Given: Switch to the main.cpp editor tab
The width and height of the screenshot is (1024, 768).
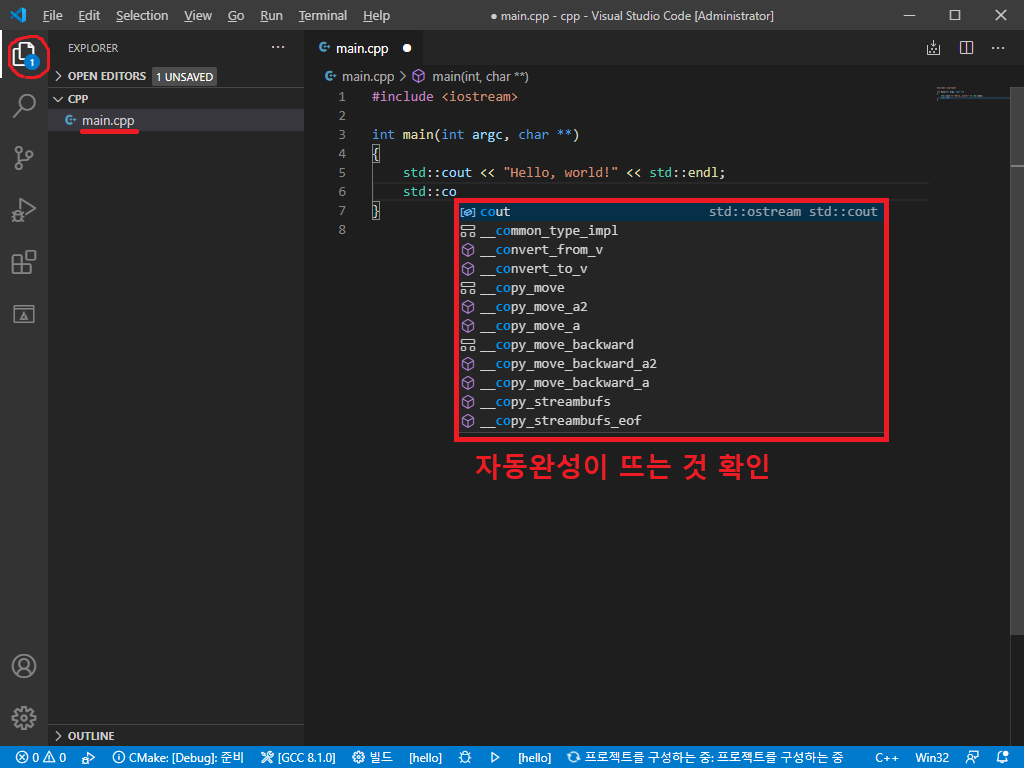Looking at the screenshot, I should pos(362,48).
